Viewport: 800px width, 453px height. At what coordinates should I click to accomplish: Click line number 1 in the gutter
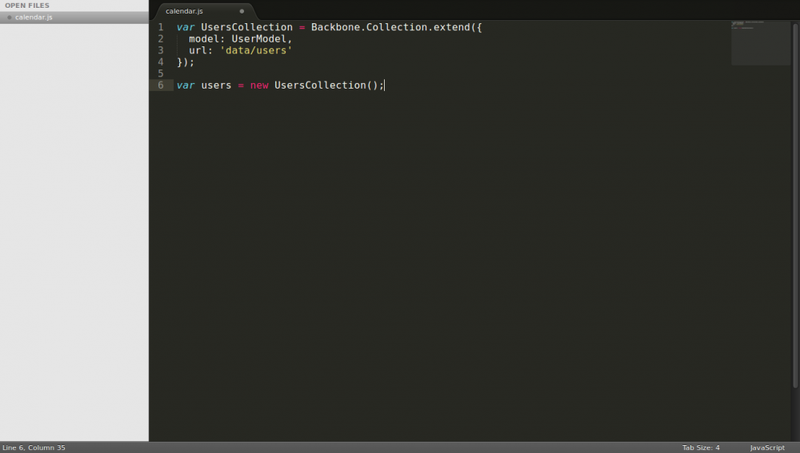coord(160,27)
